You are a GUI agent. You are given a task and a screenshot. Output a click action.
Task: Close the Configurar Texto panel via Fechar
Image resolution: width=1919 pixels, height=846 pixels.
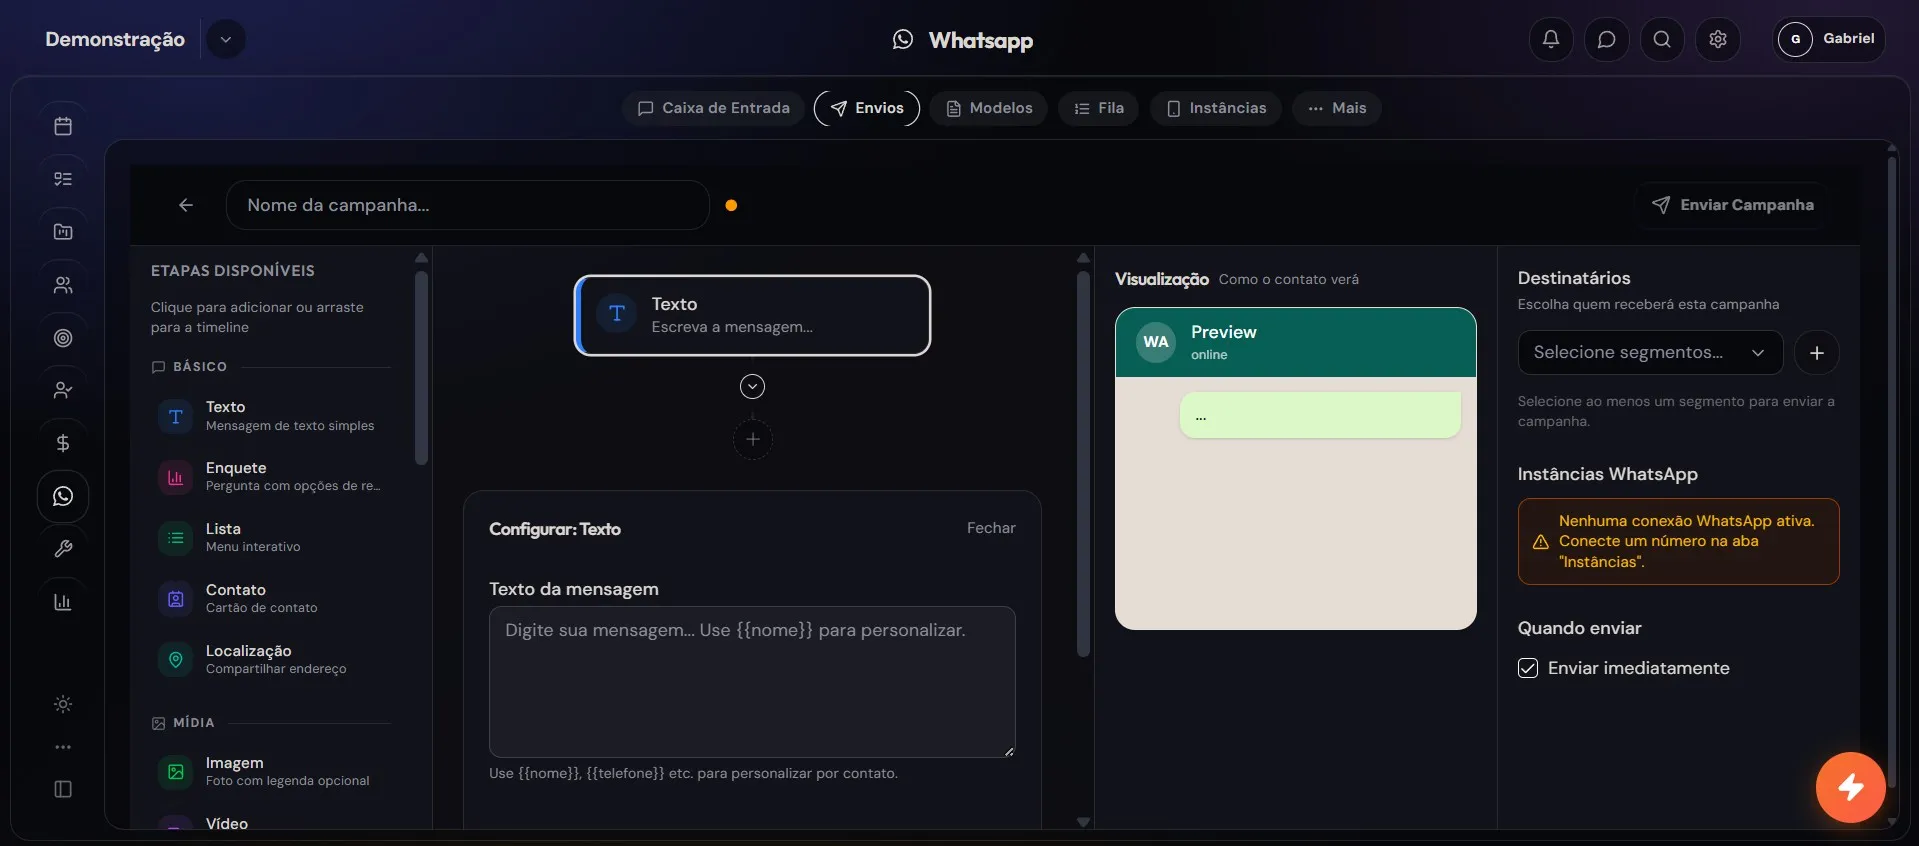tap(991, 528)
